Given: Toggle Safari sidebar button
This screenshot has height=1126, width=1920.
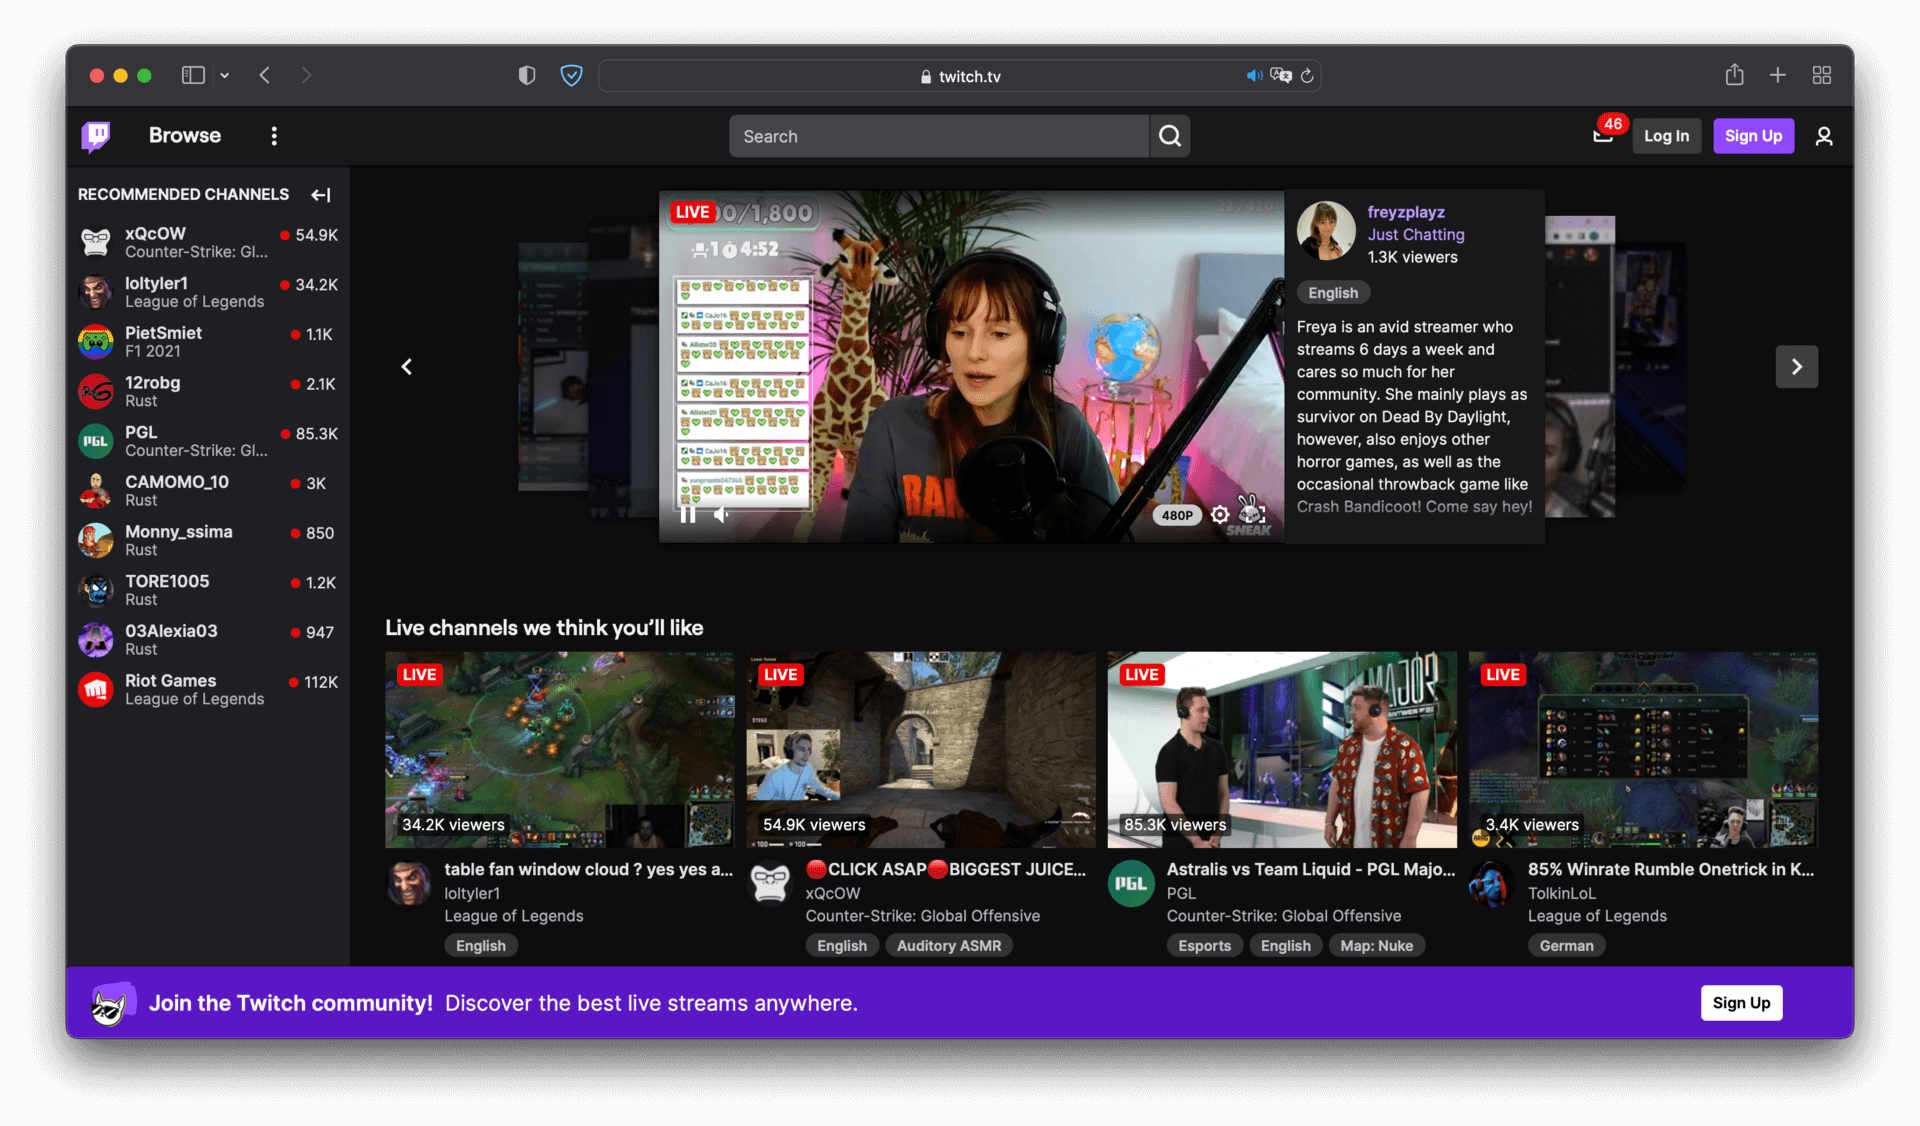Looking at the screenshot, I should (x=193, y=75).
